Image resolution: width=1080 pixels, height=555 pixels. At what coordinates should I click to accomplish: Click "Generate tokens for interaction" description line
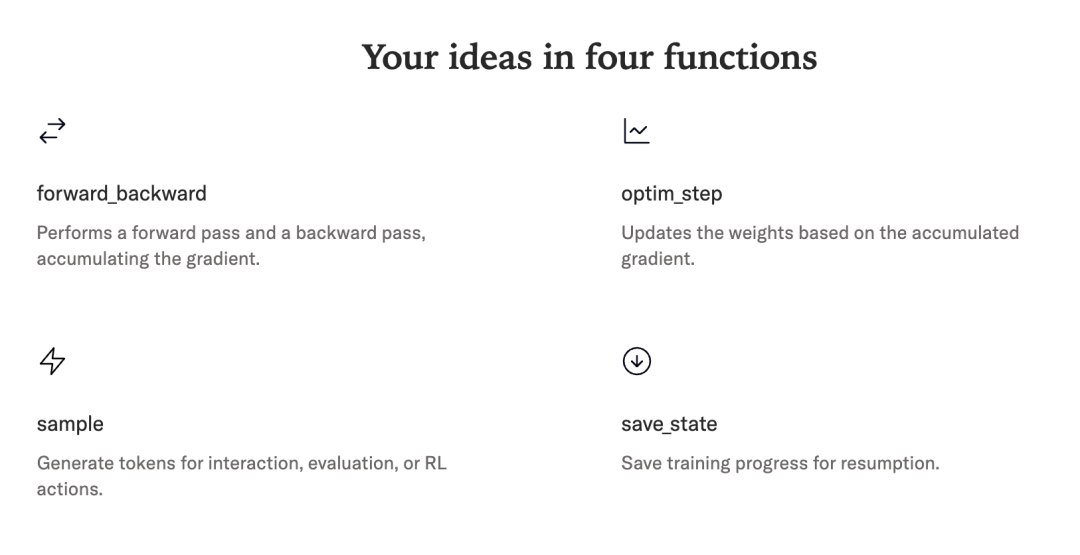tap(241, 464)
